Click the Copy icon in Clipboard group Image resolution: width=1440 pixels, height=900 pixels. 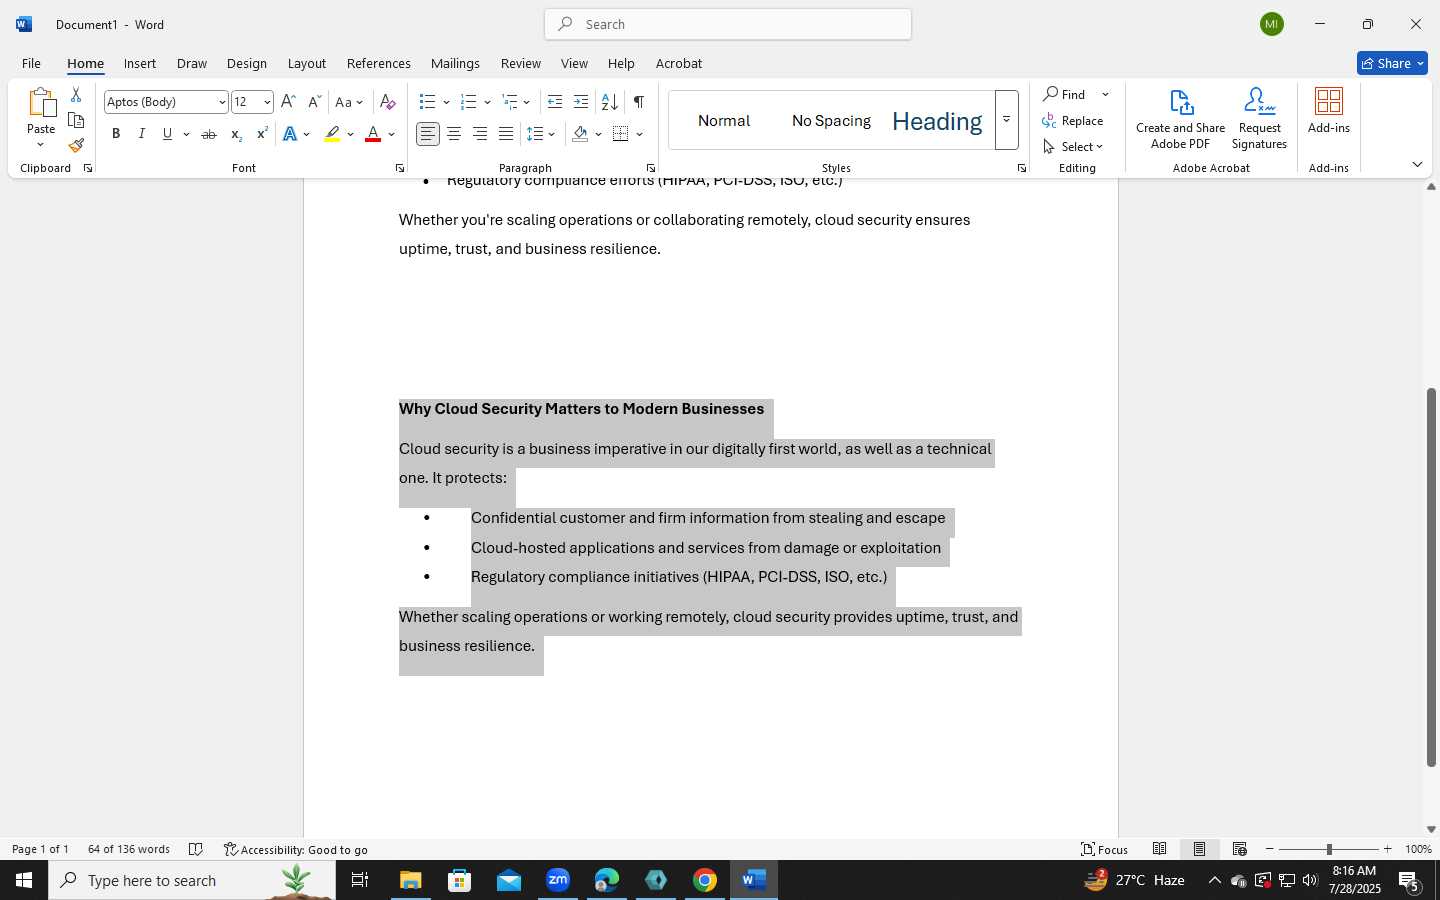pyautogui.click(x=76, y=120)
